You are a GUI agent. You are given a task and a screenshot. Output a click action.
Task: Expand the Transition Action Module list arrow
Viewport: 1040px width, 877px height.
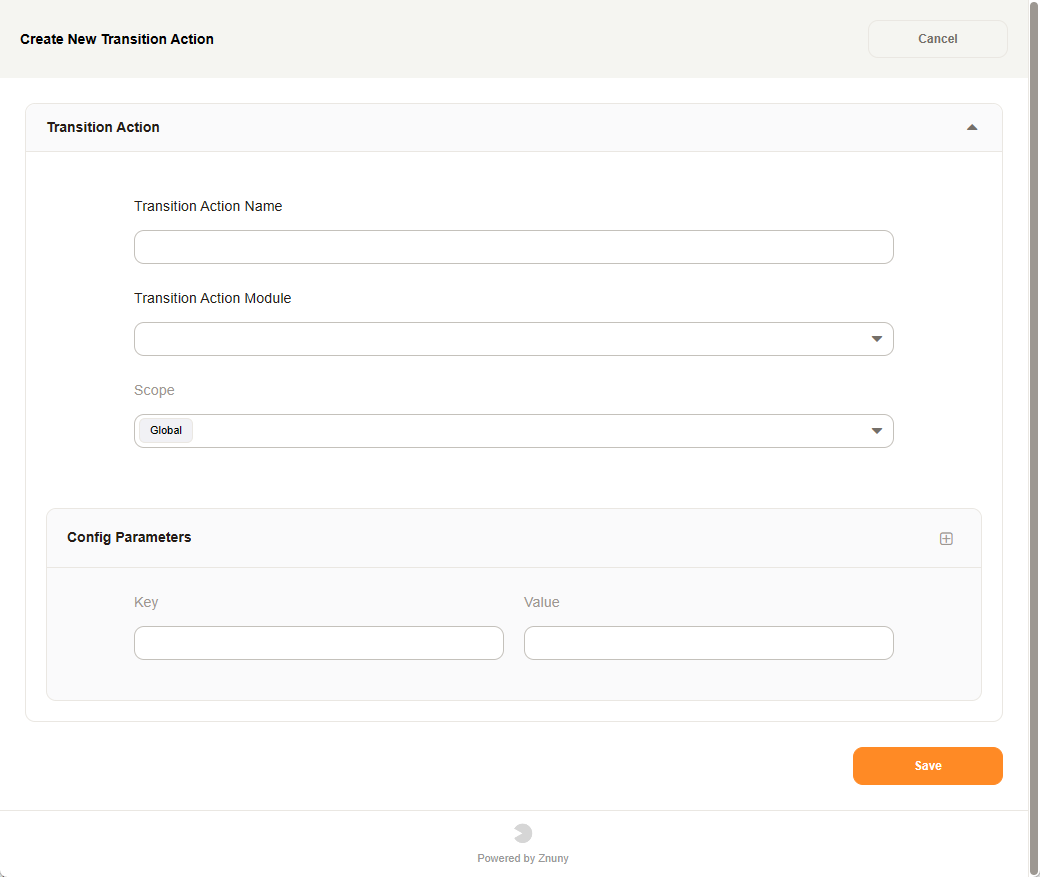tap(877, 339)
